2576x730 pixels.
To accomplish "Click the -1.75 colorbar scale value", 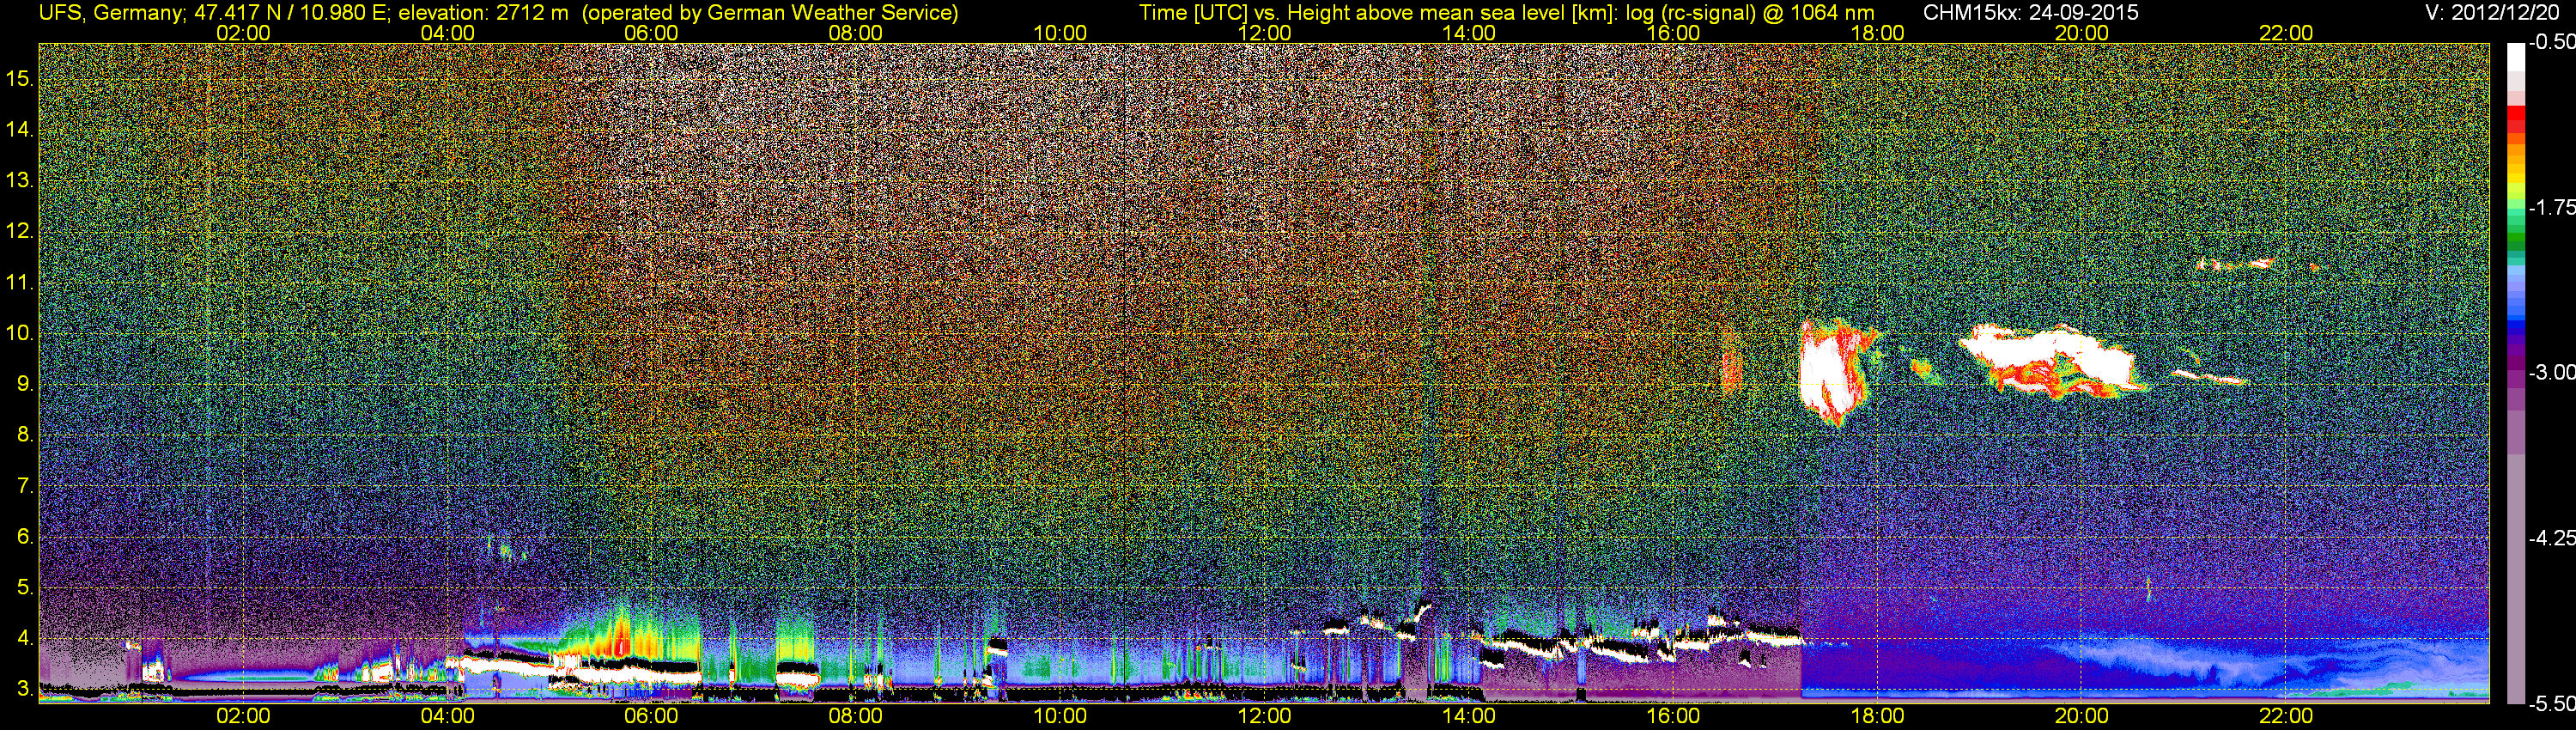I will pyautogui.click(x=2551, y=207).
